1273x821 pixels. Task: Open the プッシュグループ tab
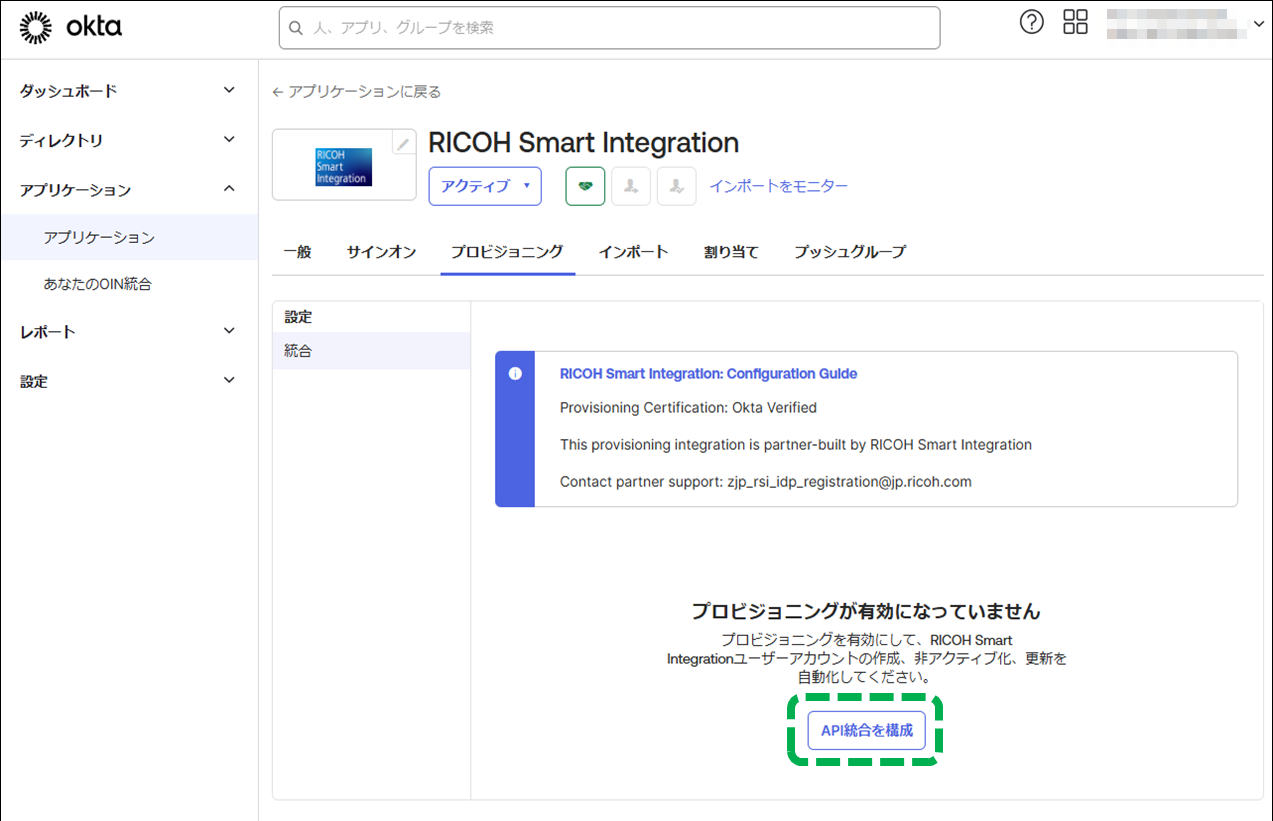pyautogui.click(x=850, y=252)
